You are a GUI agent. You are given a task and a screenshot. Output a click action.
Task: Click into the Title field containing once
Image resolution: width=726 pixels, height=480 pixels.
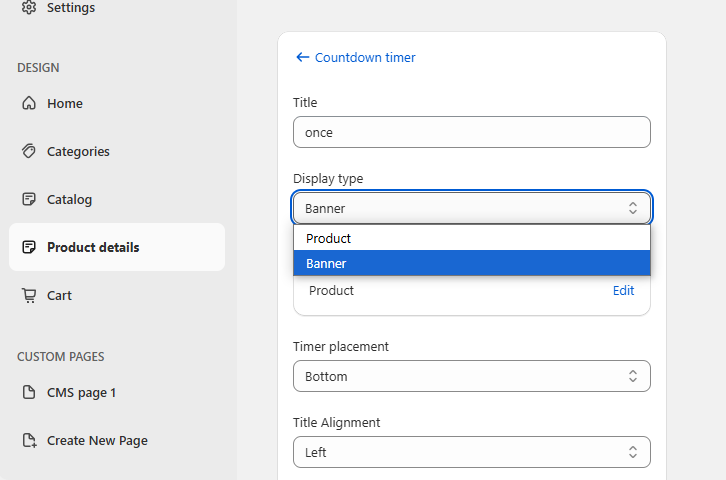[x=472, y=132]
